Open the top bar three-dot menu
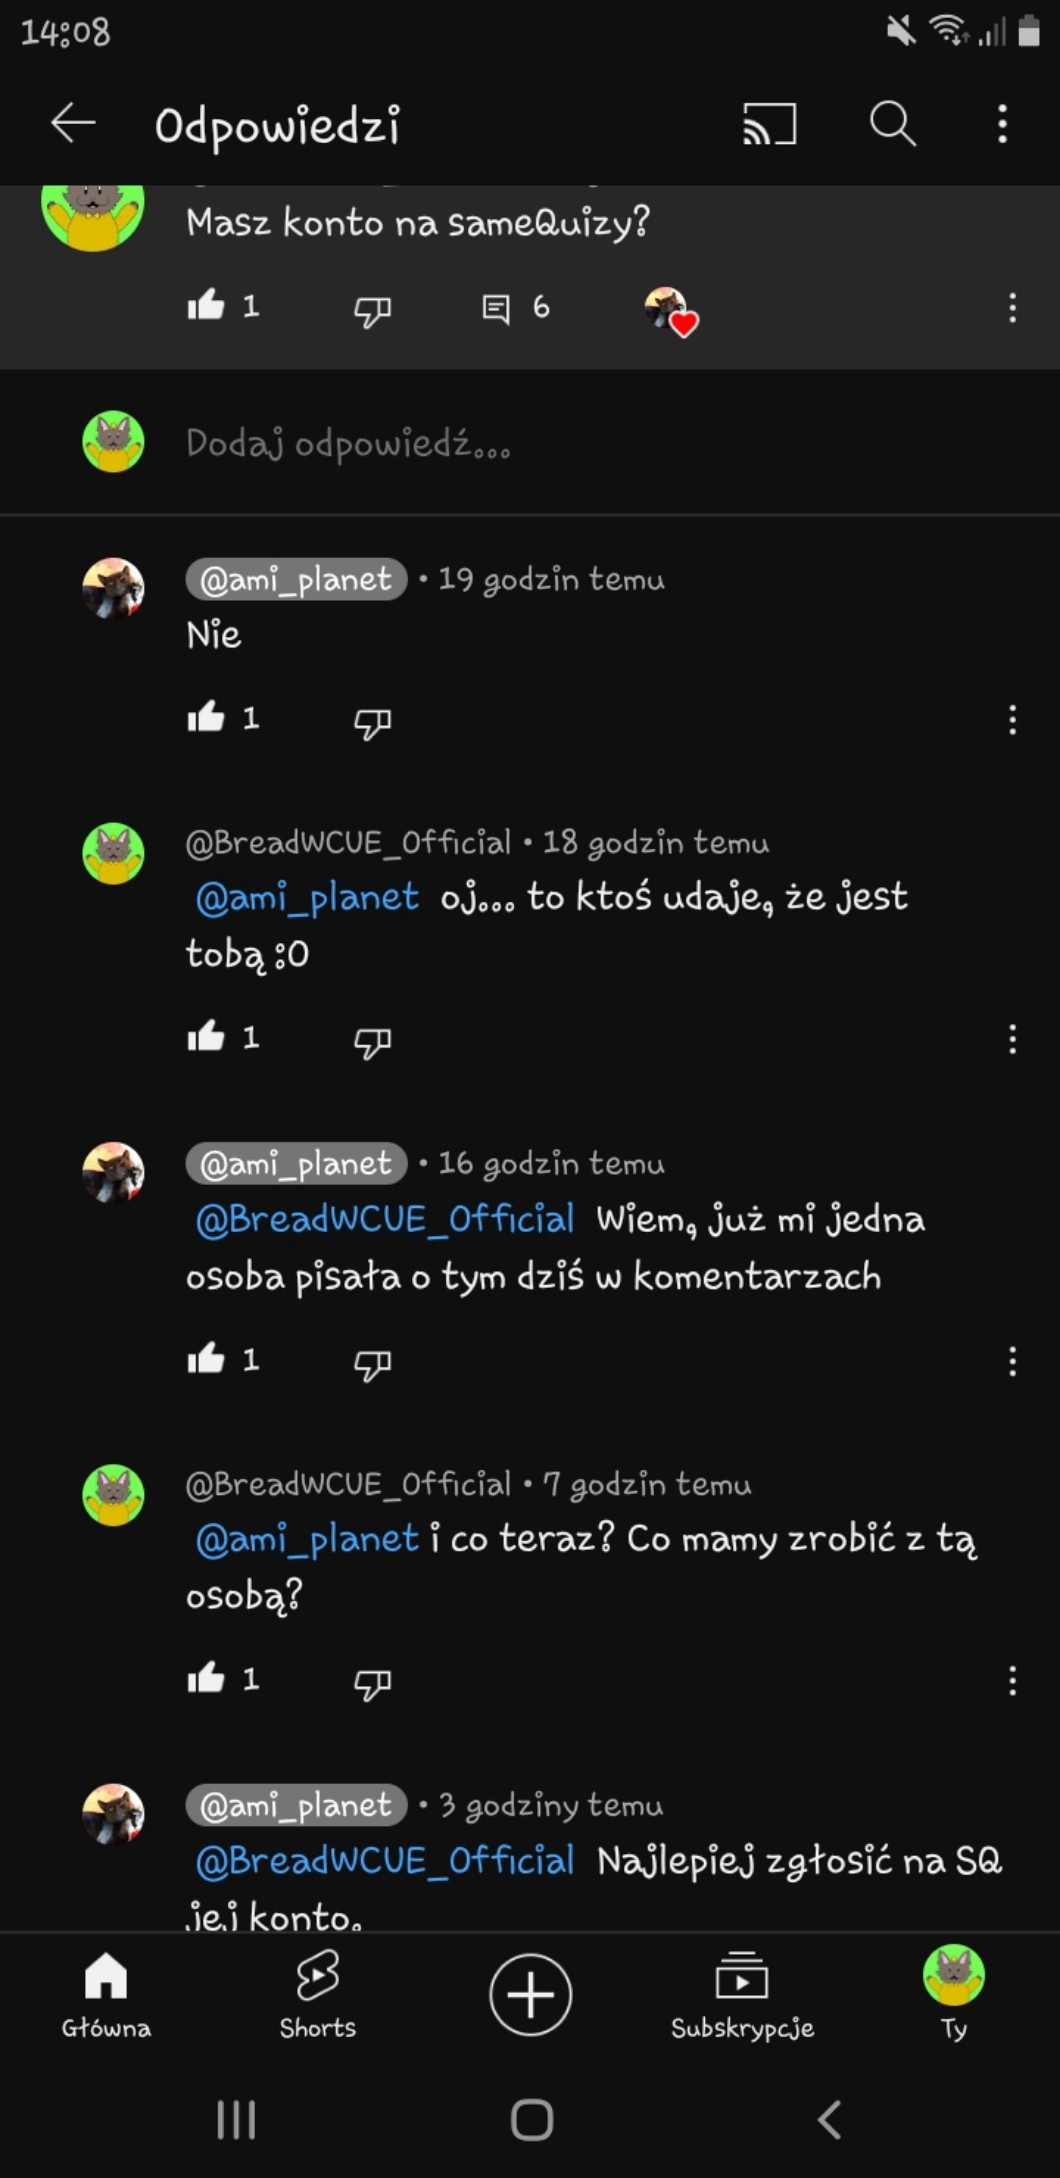The width and height of the screenshot is (1060, 2178). [x=1002, y=124]
